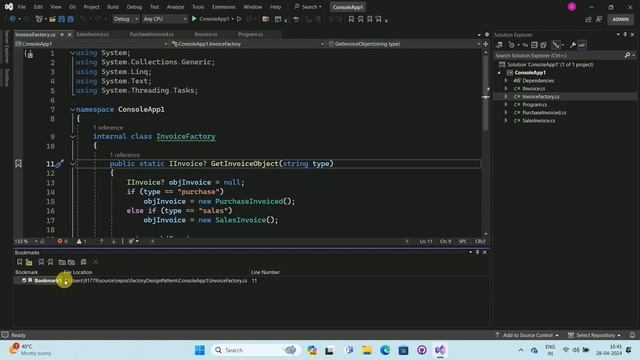Click yellow warning count icon in editor bar
640x360 pixels.
(x=79, y=241)
